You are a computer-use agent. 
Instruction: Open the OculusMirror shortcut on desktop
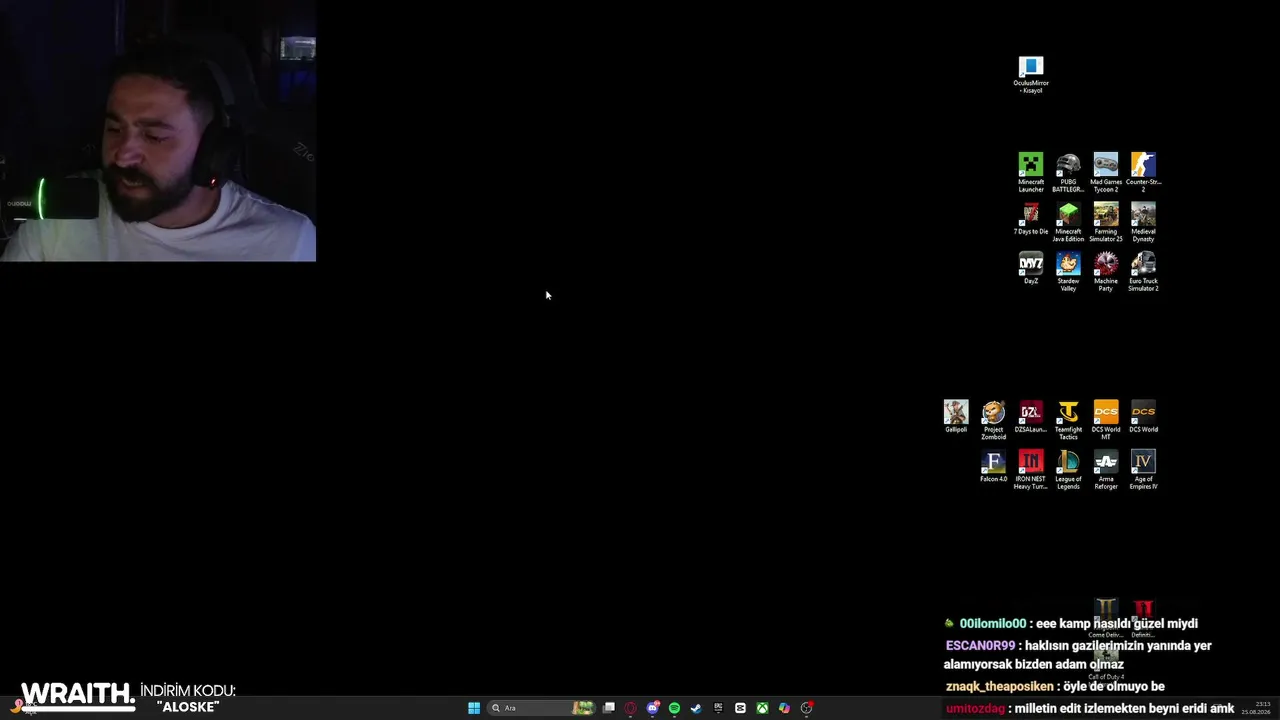tap(1031, 75)
